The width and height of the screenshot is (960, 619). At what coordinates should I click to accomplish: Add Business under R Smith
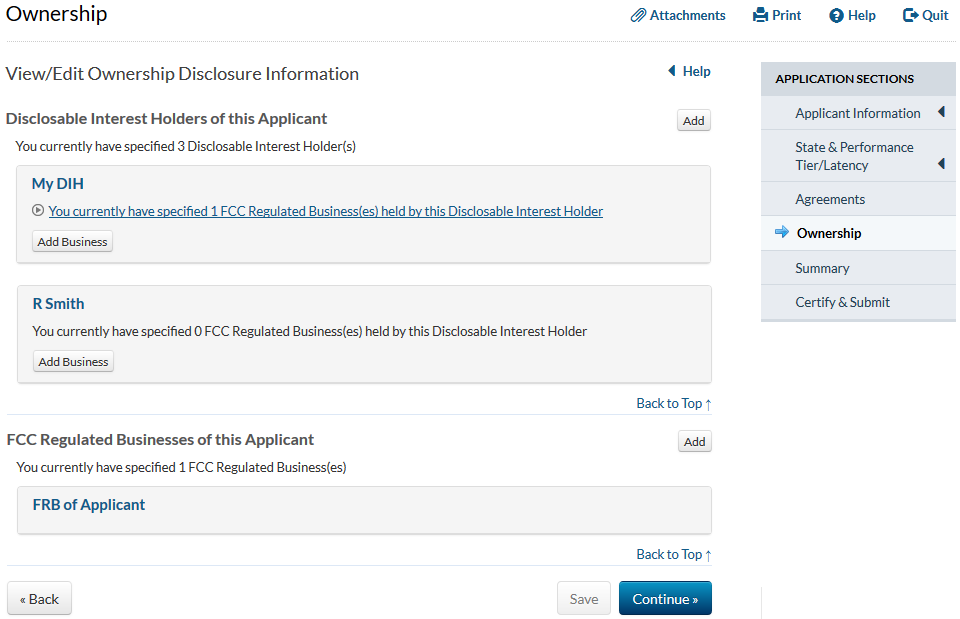point(73,362)
